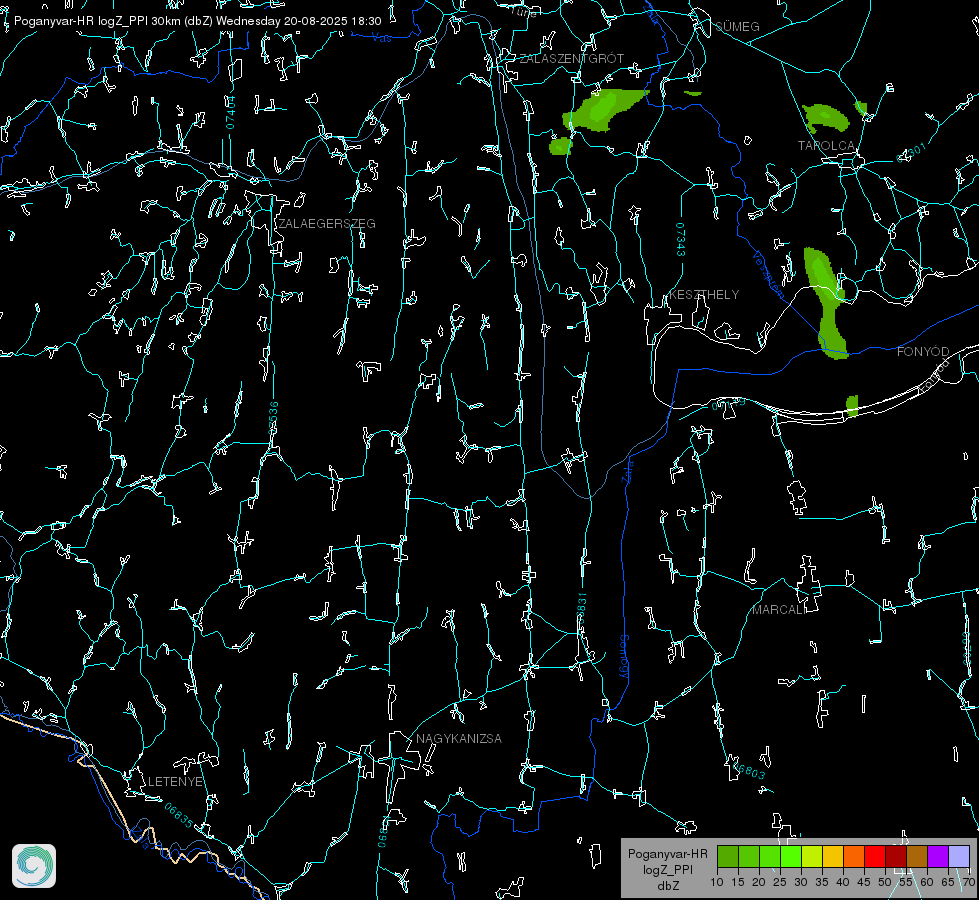
Task: Click the KESZTHELY city label
Action: [x=704, y=294]
